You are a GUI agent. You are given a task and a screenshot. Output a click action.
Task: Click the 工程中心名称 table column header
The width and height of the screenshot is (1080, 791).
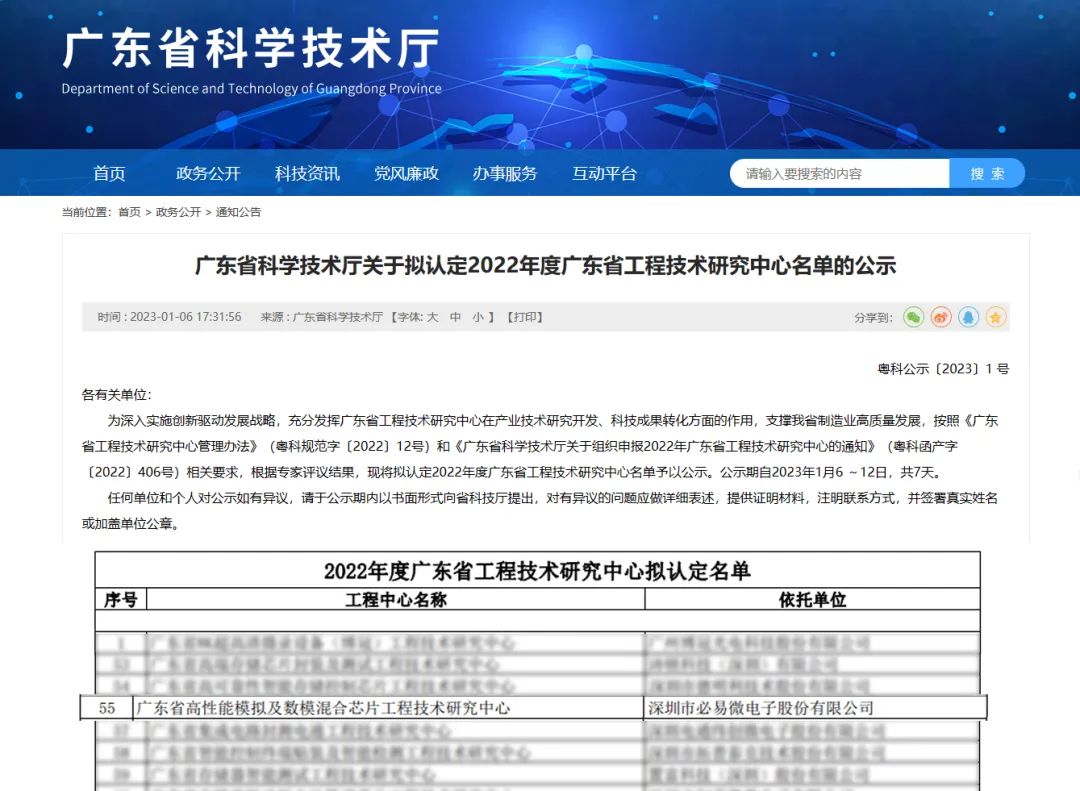(396, 599)
